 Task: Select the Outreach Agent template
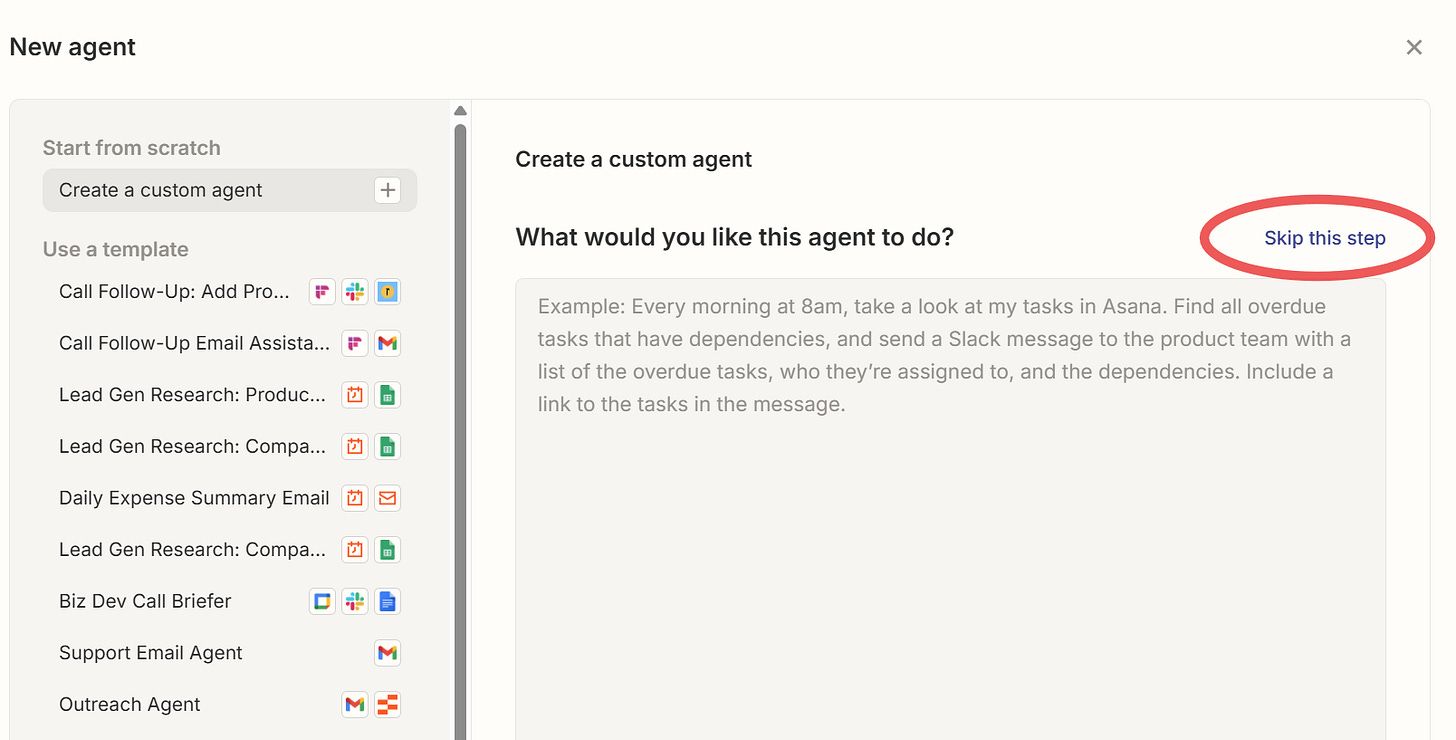click(230, 704)
